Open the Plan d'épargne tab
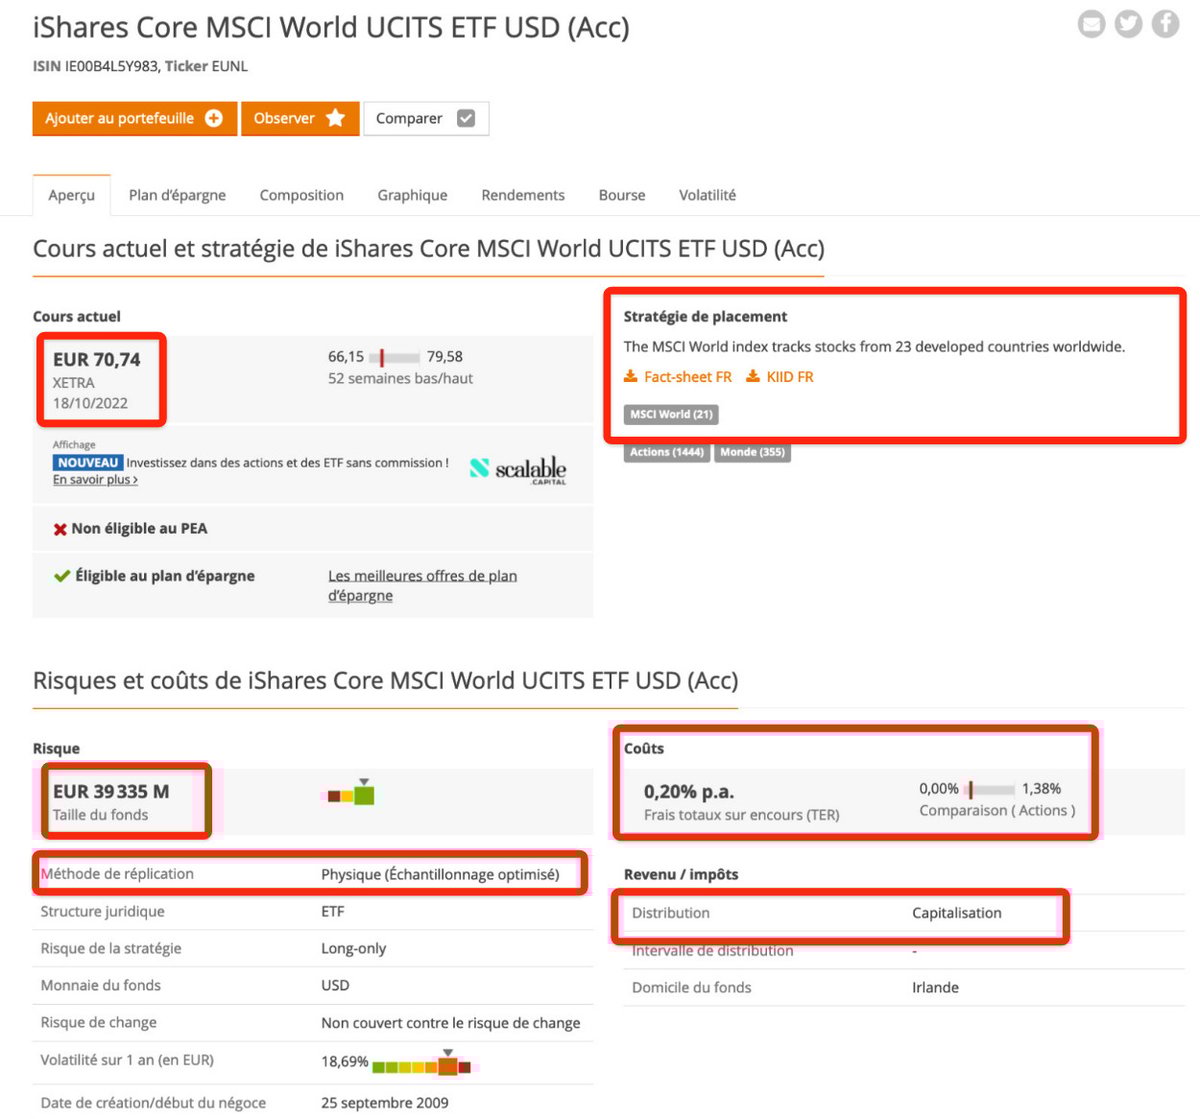Screen dimensions: 1200x1119 pos(177,195)
